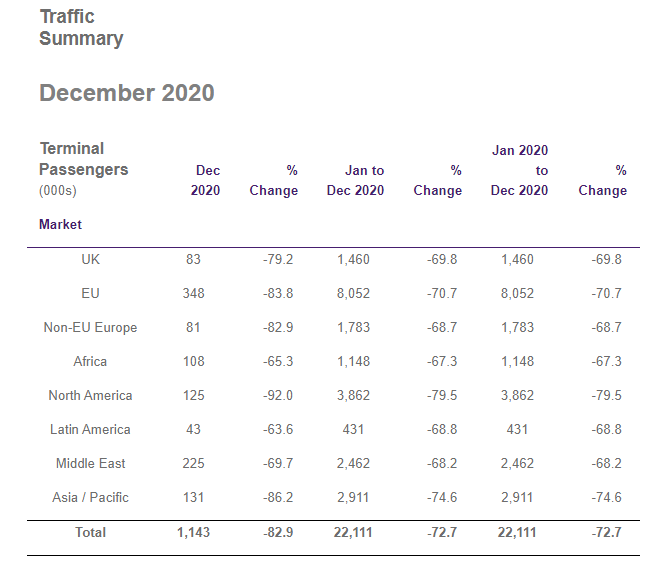Select the North America row label
Viewport: 663px width, 561px height.
[x=90, y=395]
